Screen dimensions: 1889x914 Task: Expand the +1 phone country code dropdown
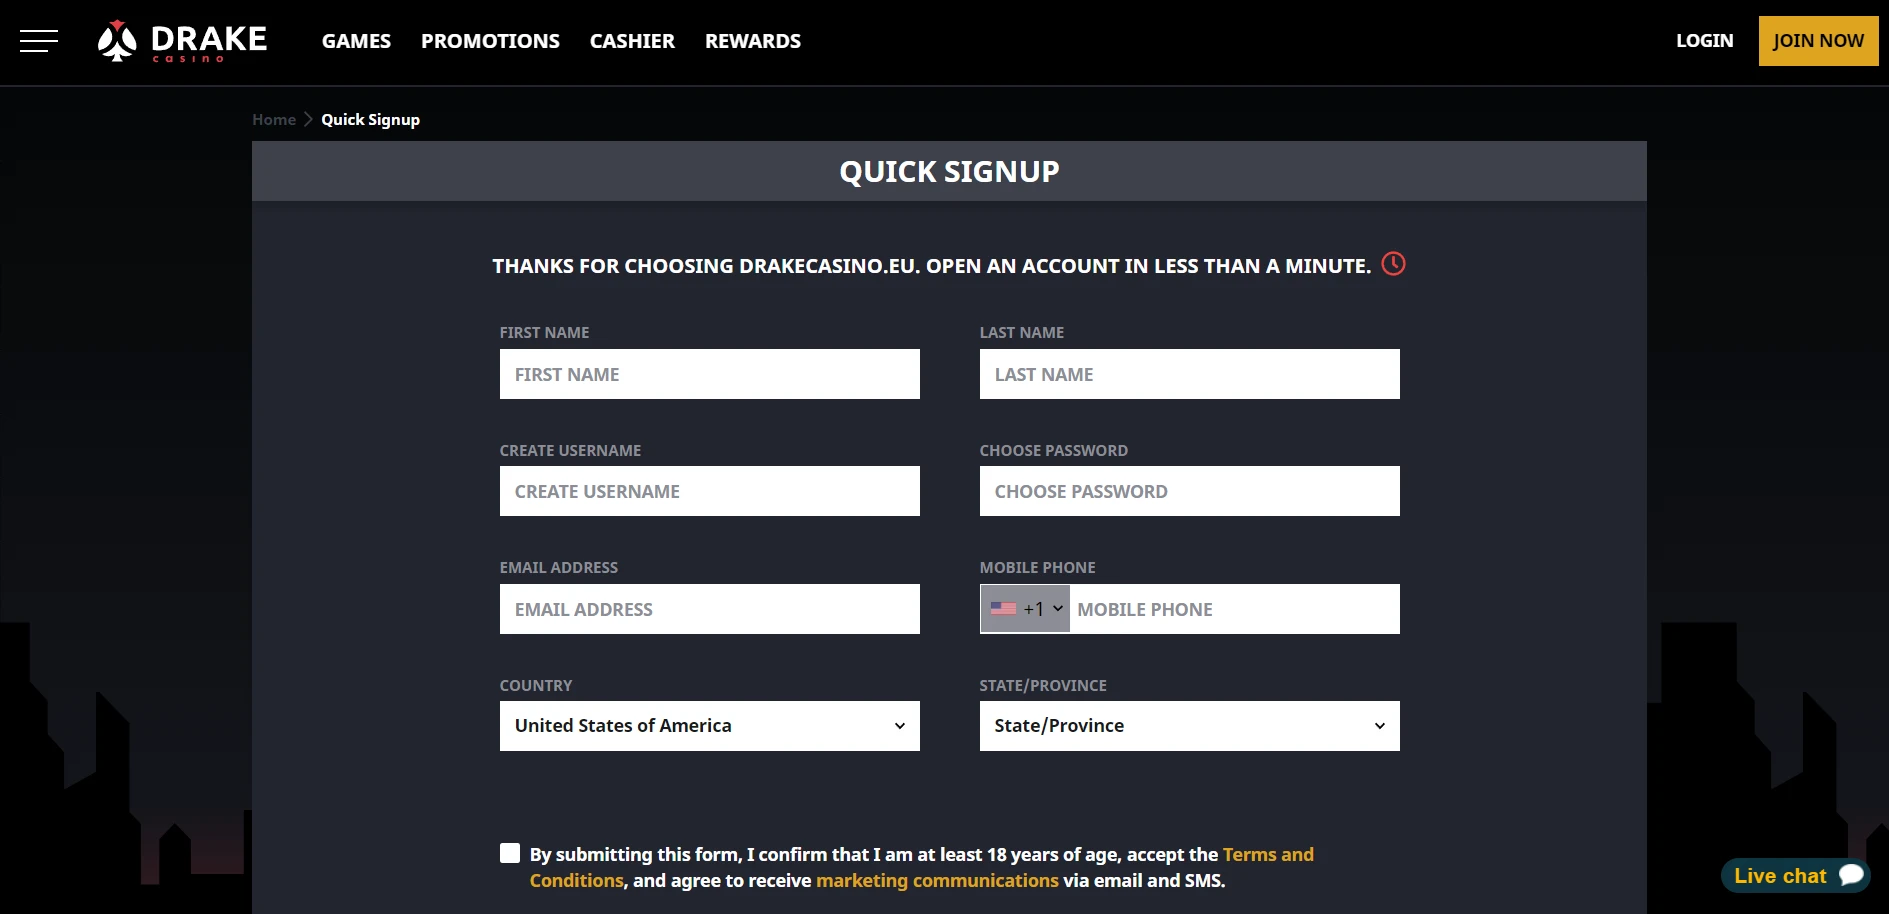(1025, 609)
